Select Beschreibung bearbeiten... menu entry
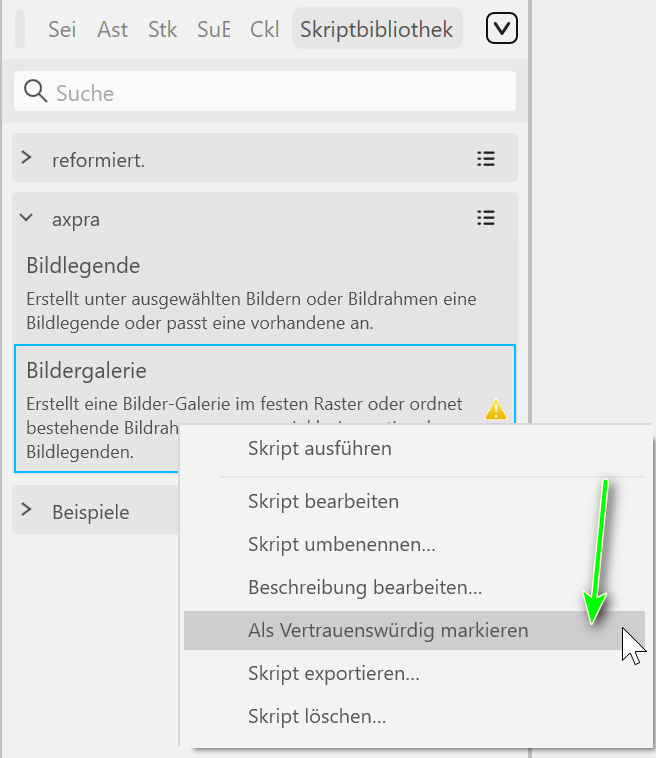 tap(414, 587)
